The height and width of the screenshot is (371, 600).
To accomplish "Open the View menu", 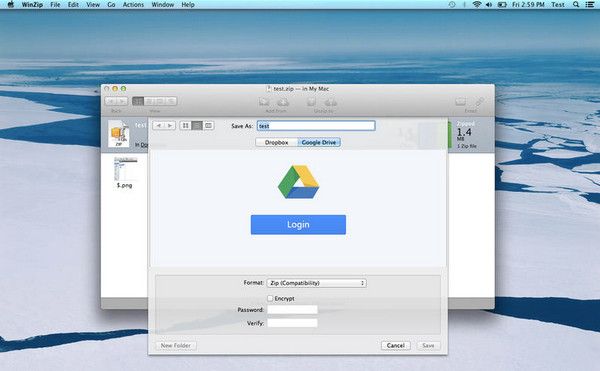I will tap(93, 5).
